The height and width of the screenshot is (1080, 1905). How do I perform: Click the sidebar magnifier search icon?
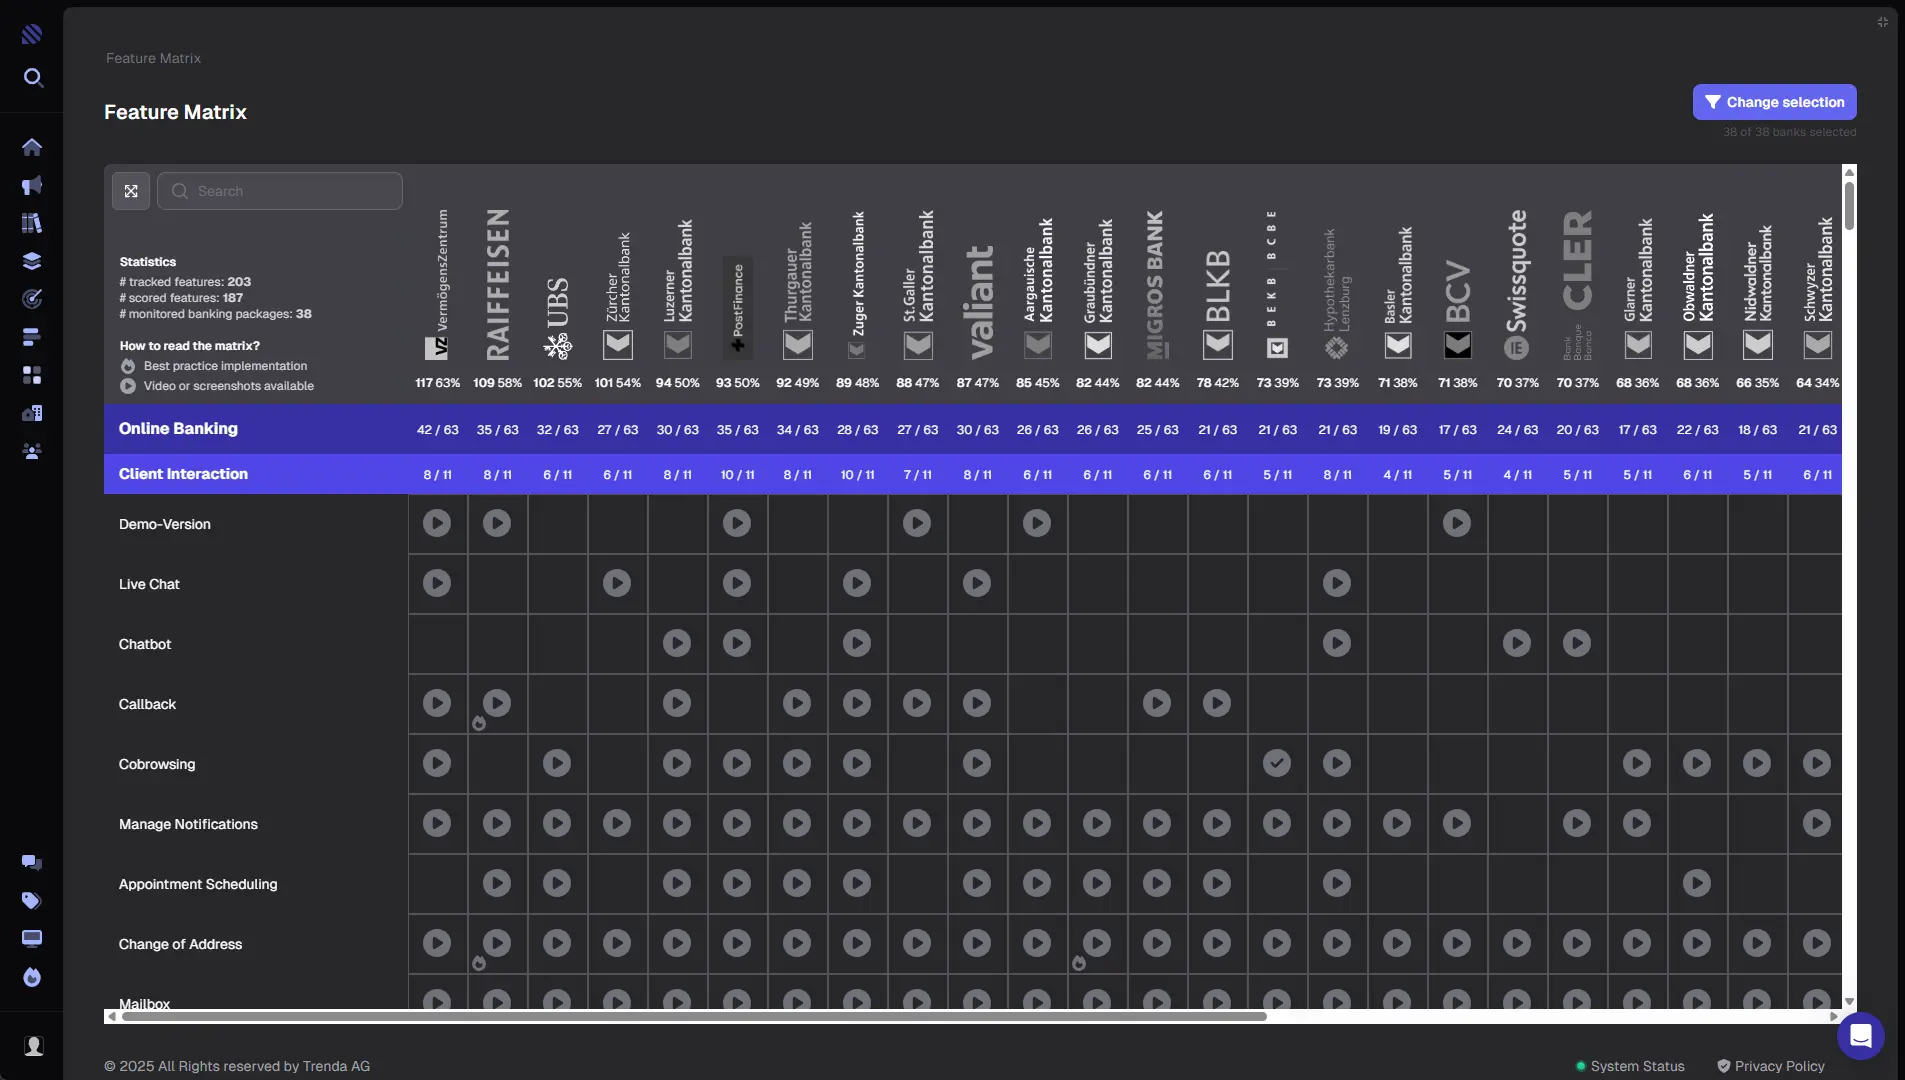pyautogui.click(x=33, y=78)
